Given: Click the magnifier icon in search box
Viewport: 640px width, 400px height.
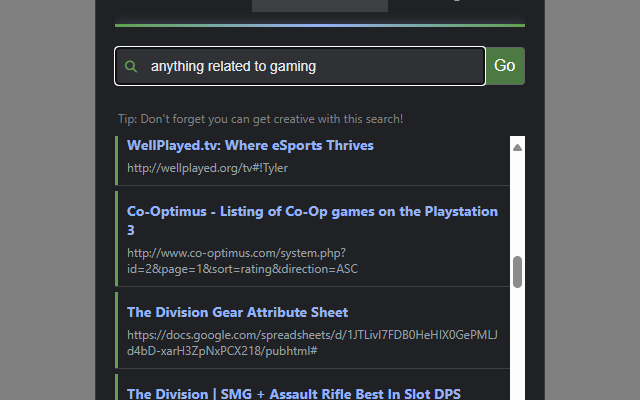Looking at the screenshot, I should pyautogui.click(x=131, y=67).
